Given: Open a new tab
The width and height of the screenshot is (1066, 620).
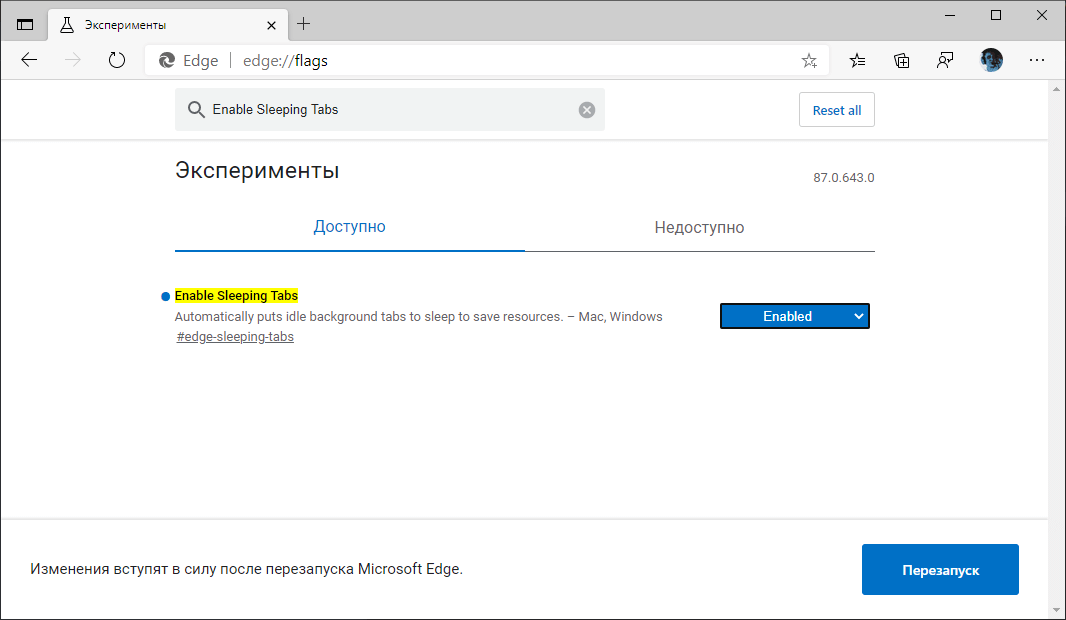Looking at the screenshot, I should tap(304, 24).
